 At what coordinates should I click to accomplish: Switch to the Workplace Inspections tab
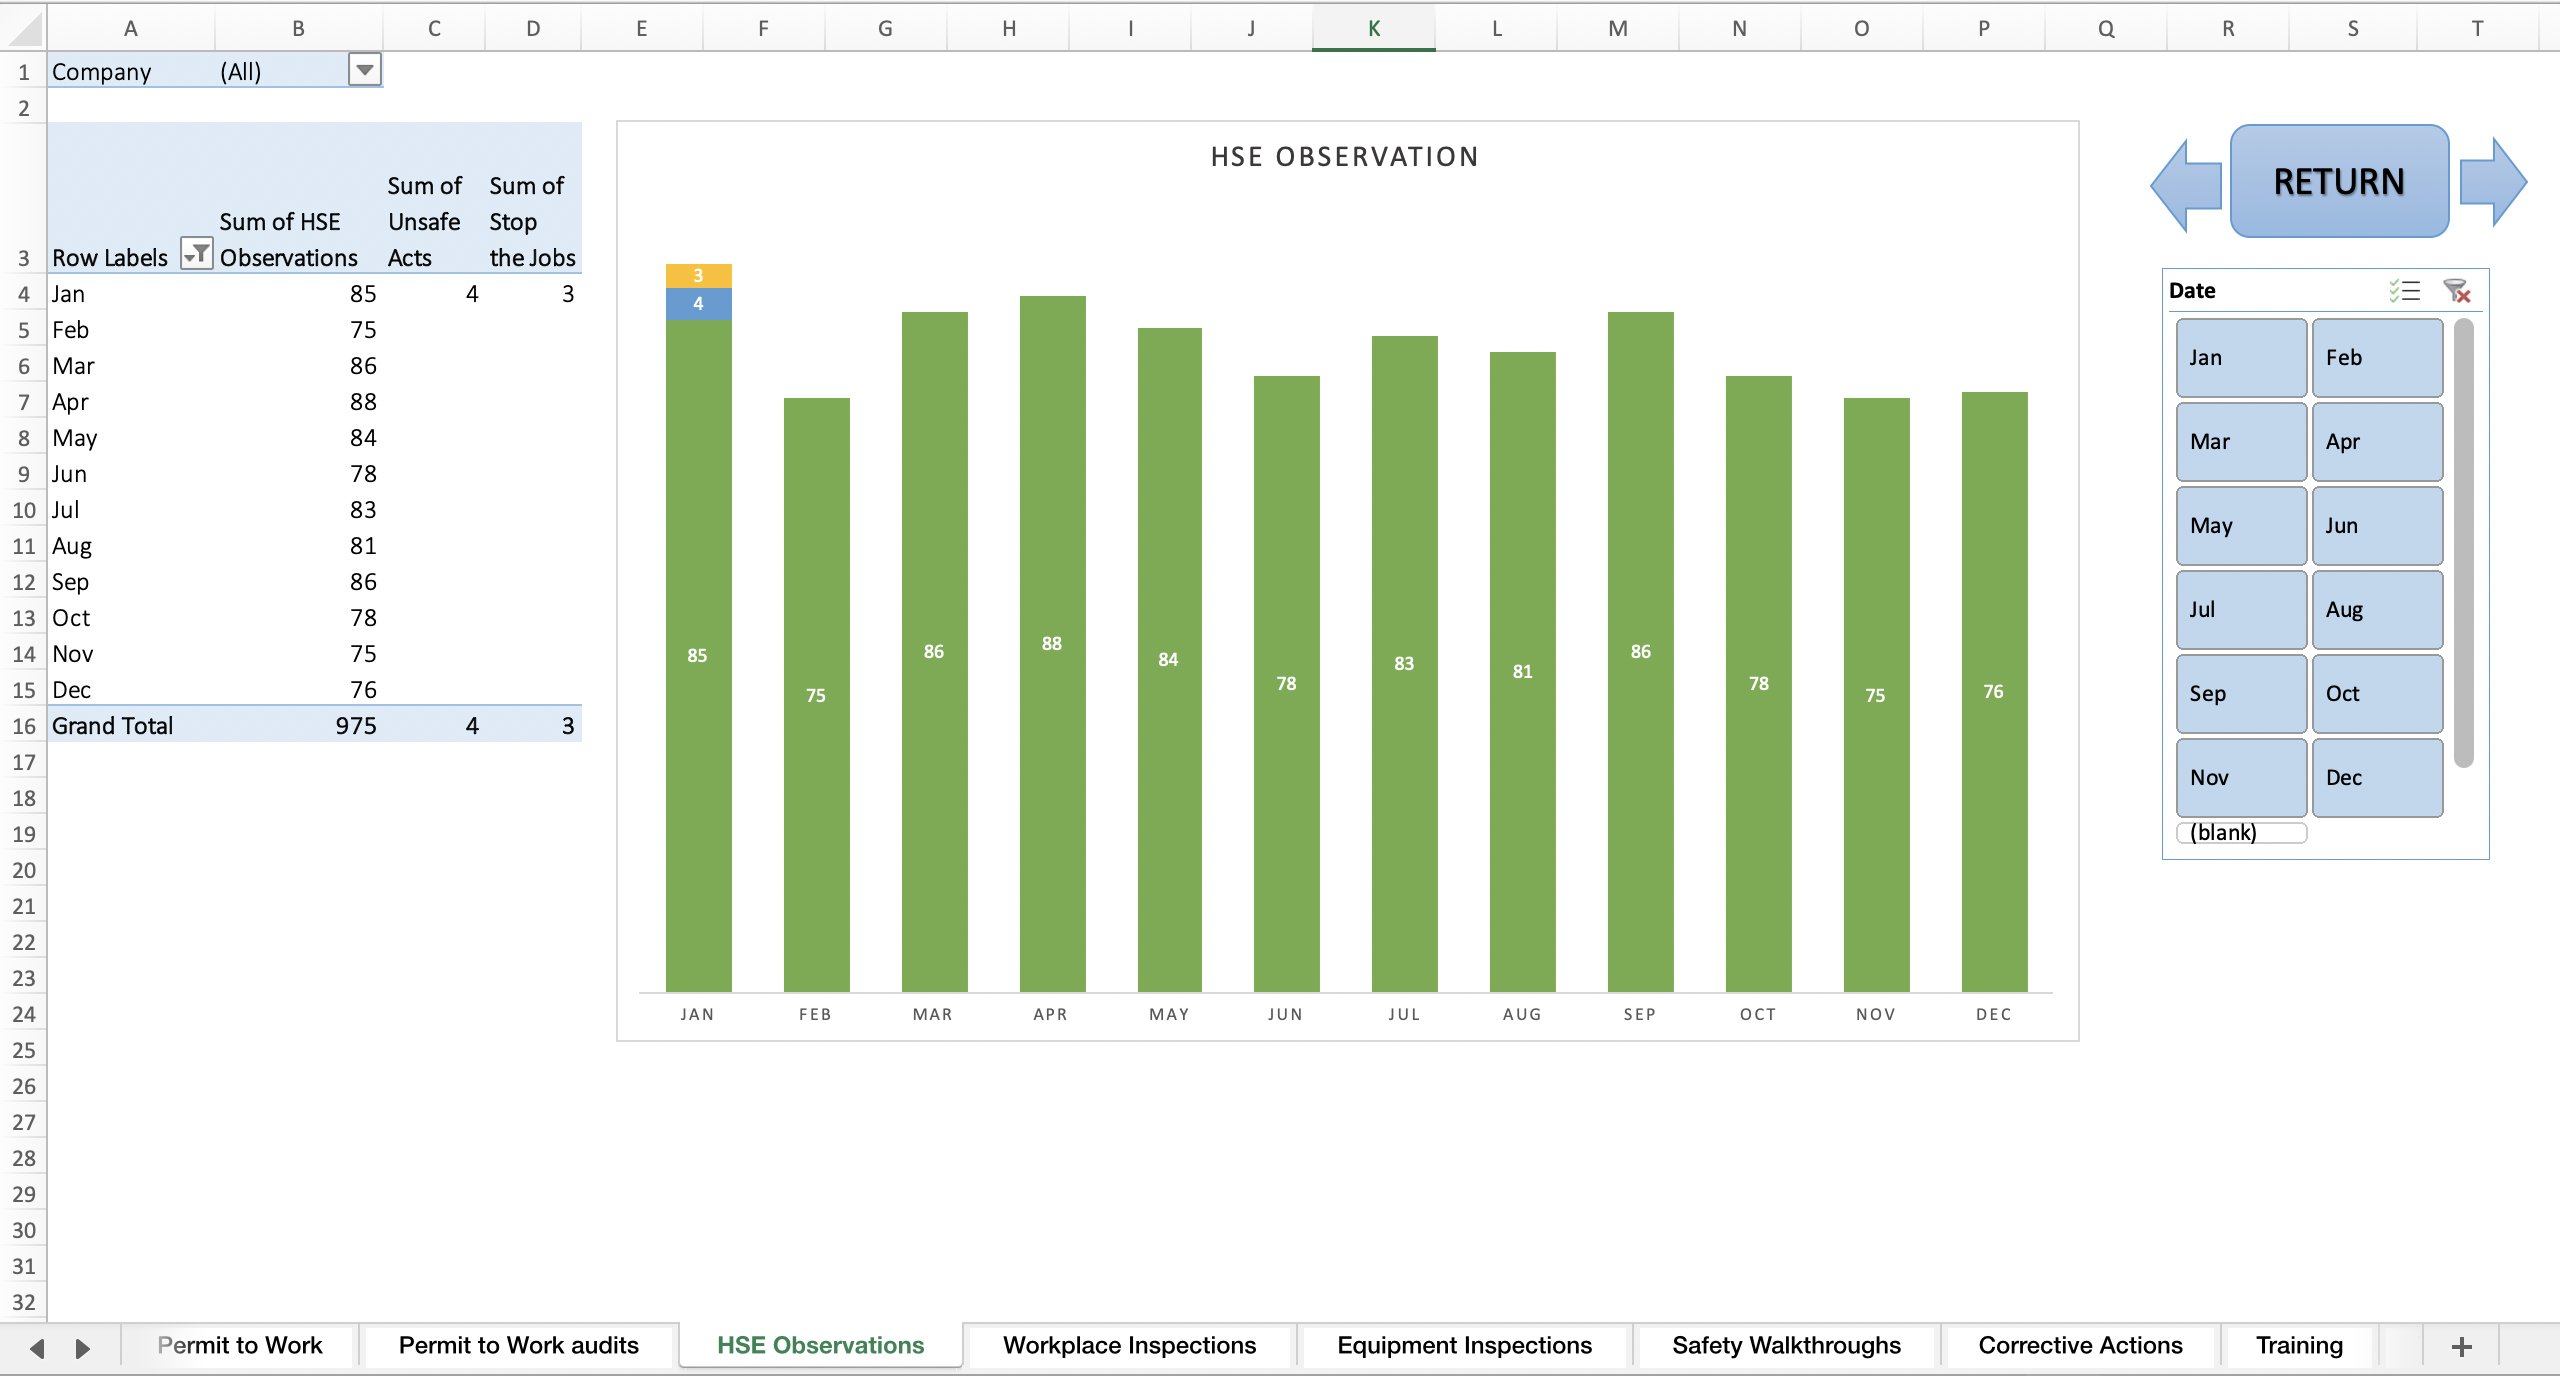(1128, 1345)
